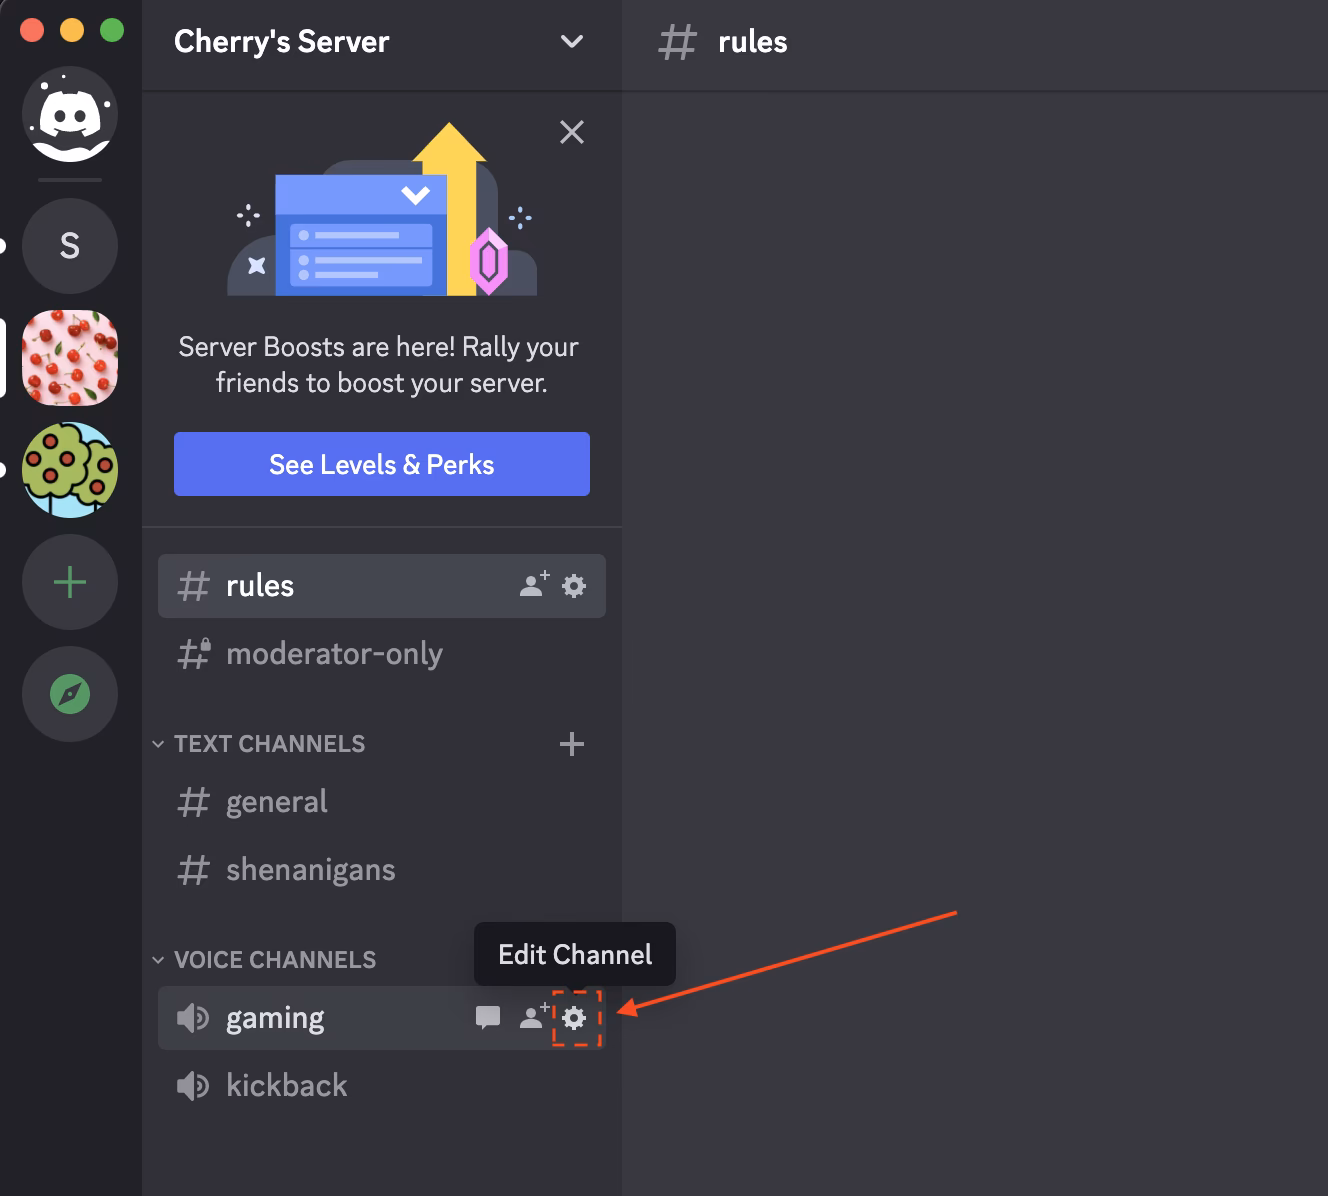
Task: Open the cherry tree server icon
Action: tap(70, 470)
